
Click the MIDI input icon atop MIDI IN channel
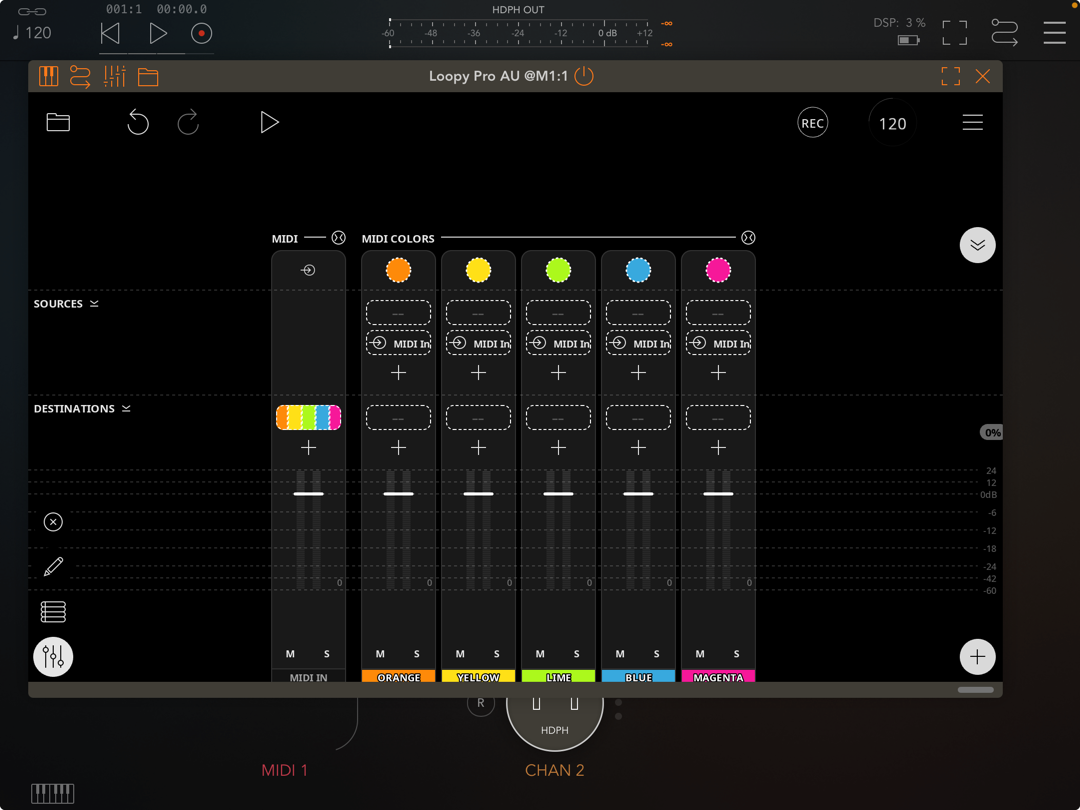(x=308, y=270)
